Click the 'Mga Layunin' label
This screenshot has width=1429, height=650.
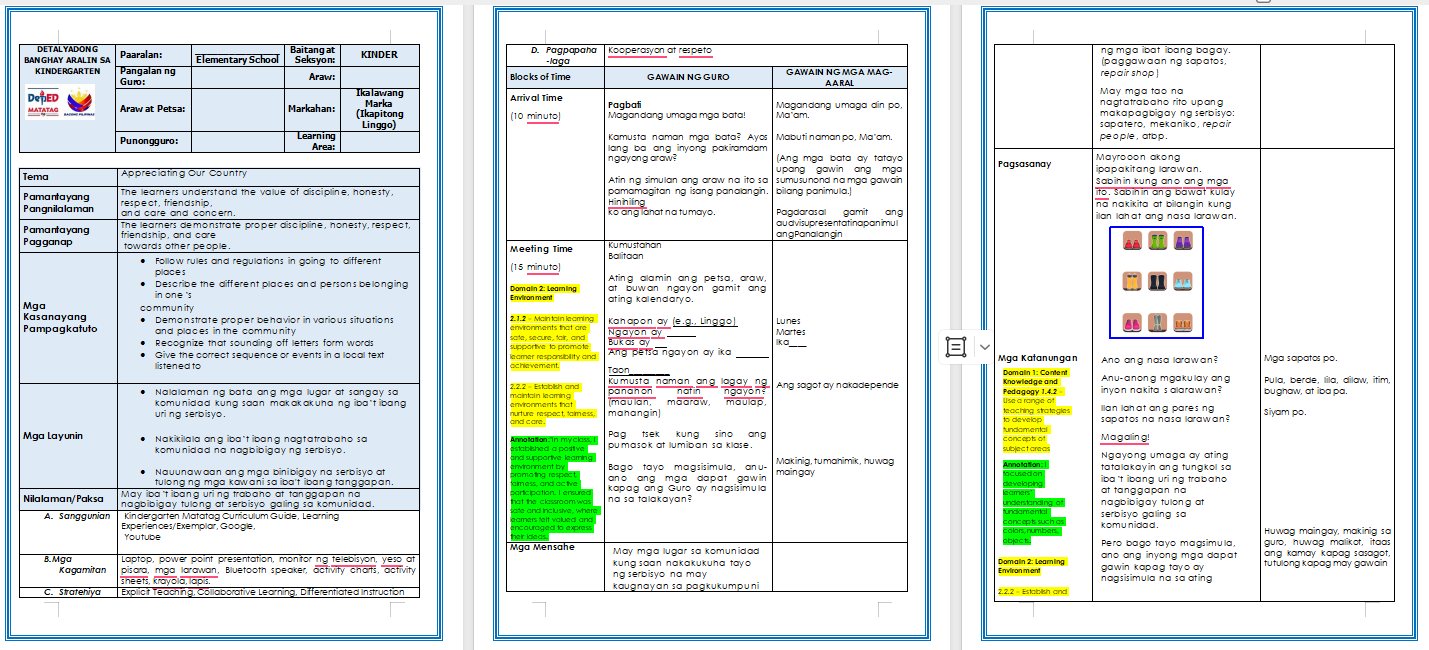click(x=54, y=435)
